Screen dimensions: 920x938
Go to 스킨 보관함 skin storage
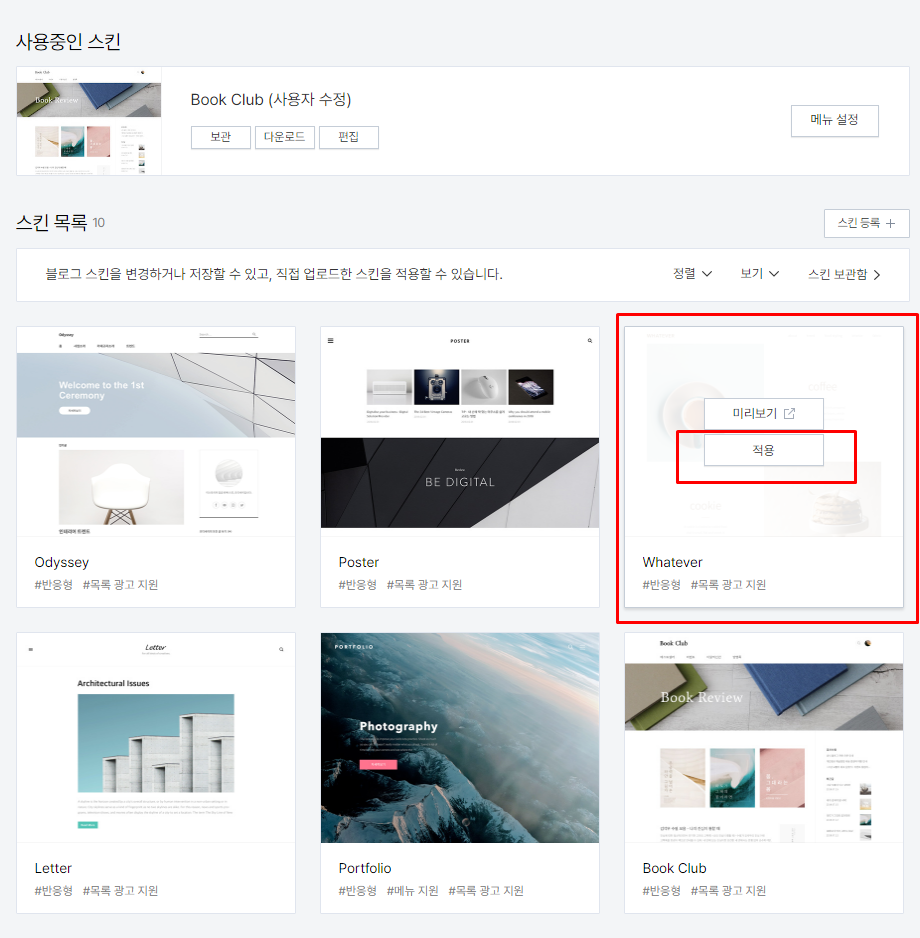click(x=844, y=275)
